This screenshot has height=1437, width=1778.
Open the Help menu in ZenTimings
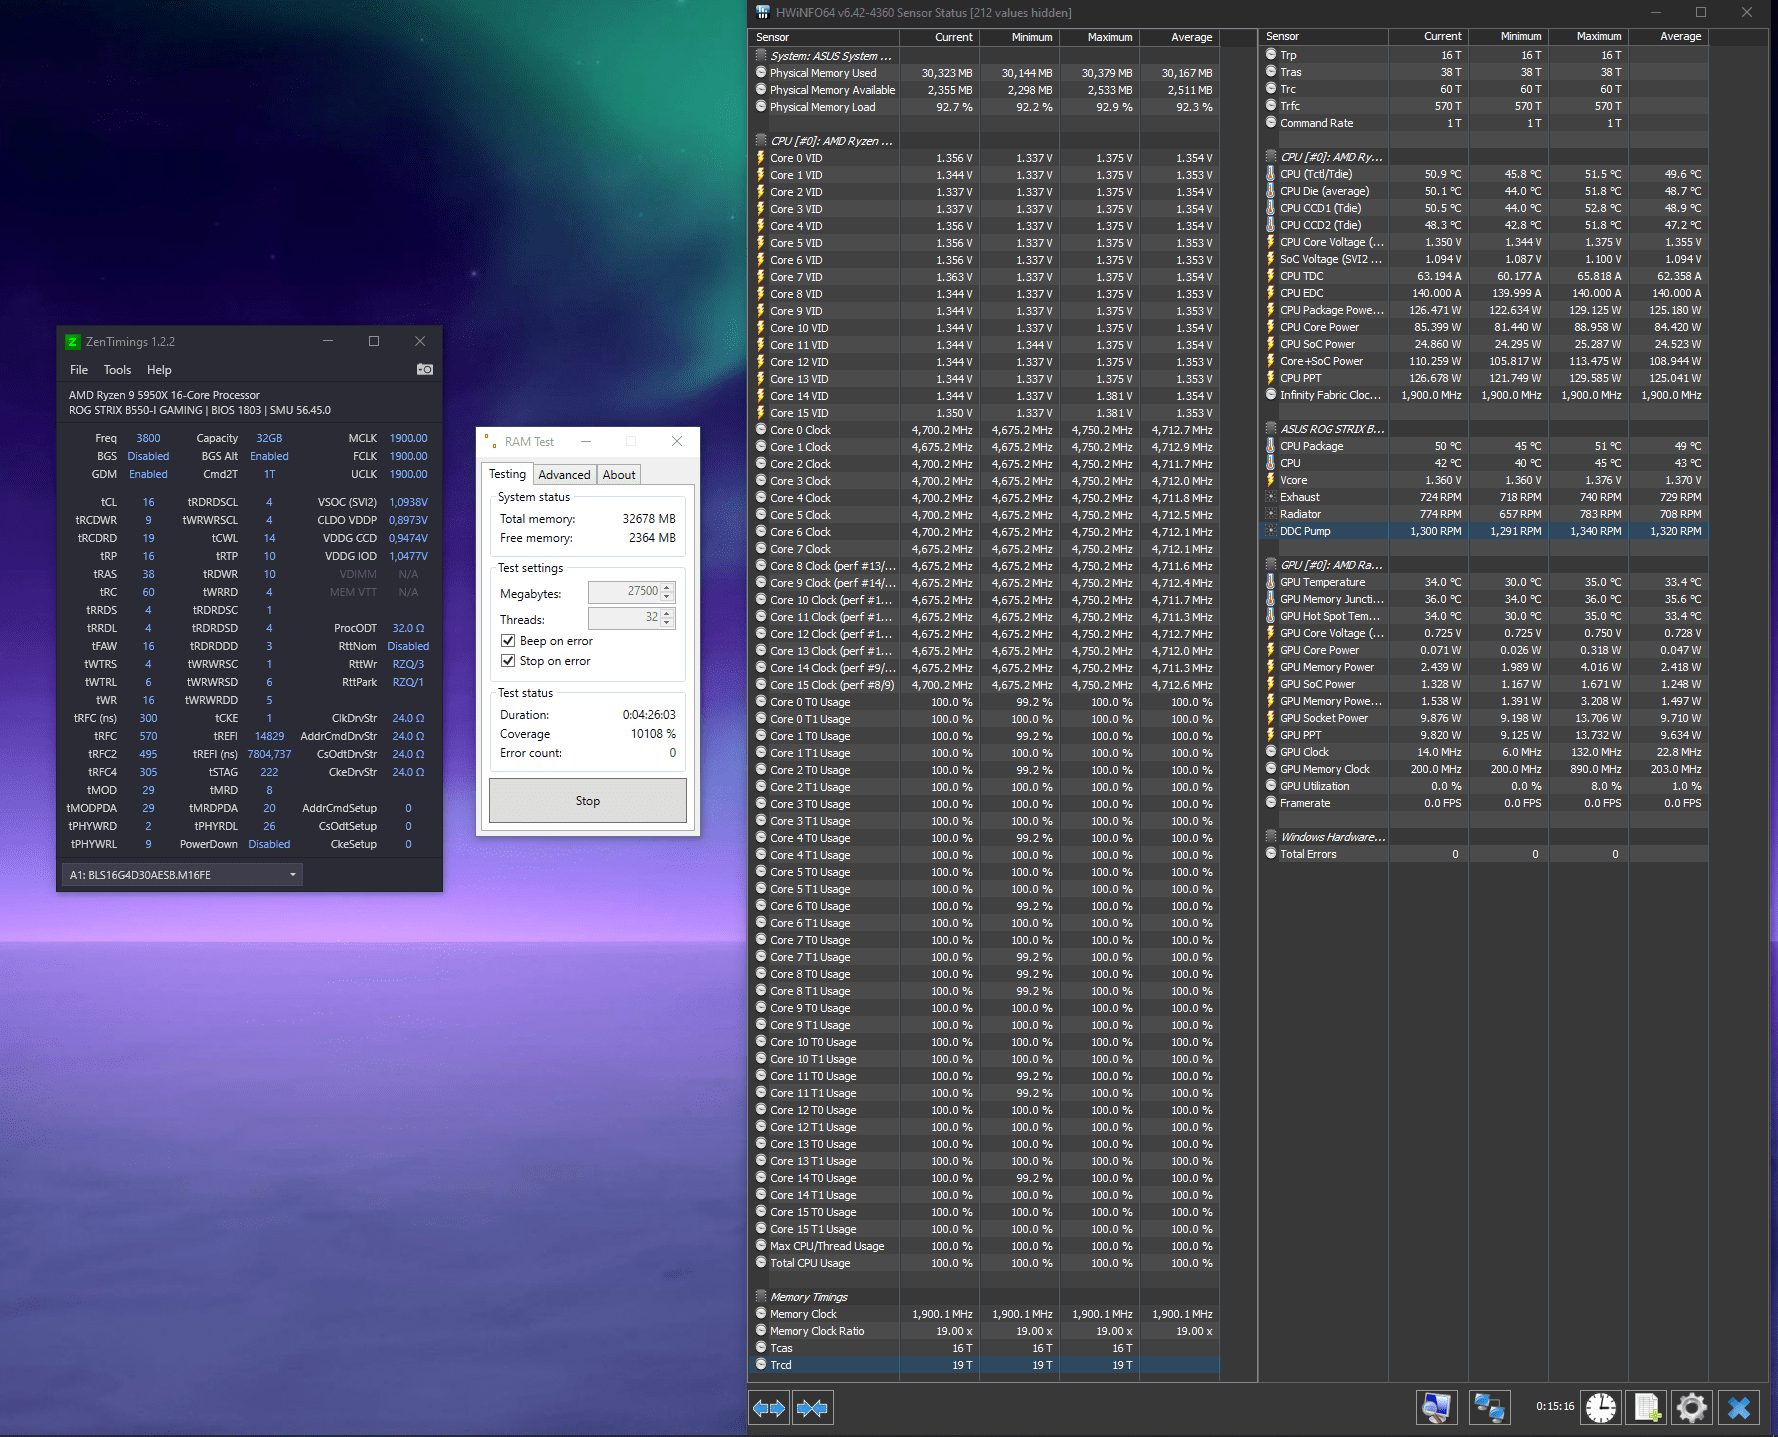[159, 370]
